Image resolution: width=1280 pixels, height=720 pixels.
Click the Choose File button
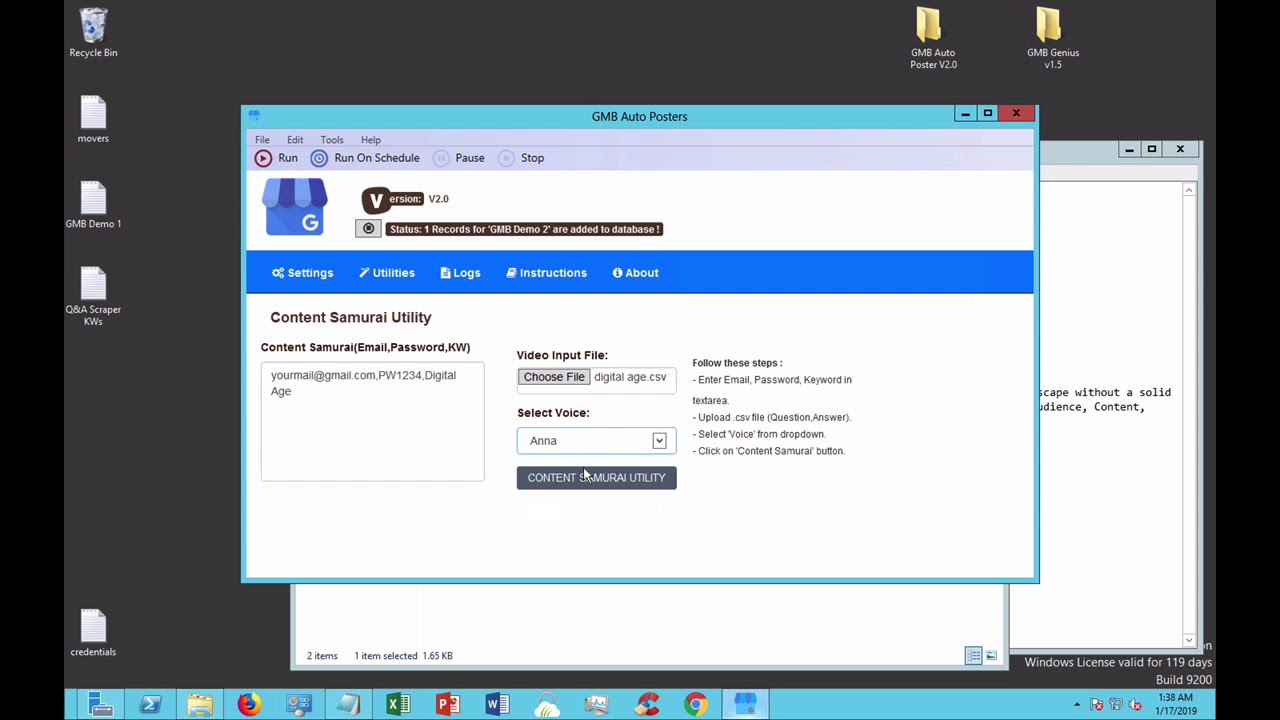554,377
